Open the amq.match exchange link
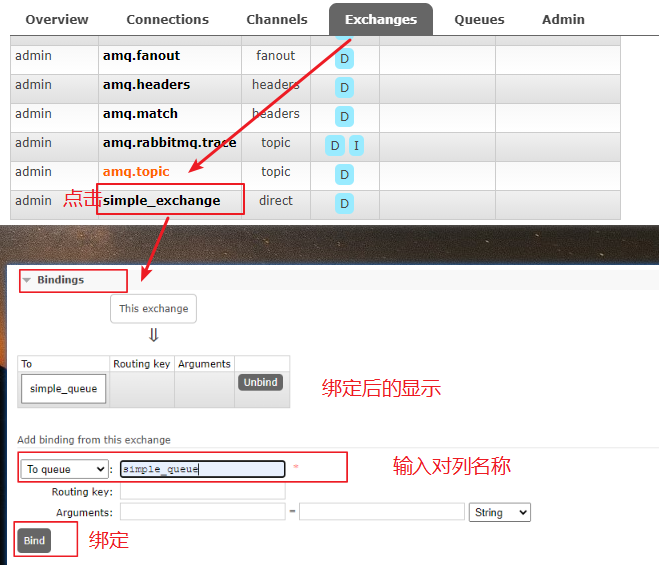This screenshot has height=565, width=659. point(140,114)
